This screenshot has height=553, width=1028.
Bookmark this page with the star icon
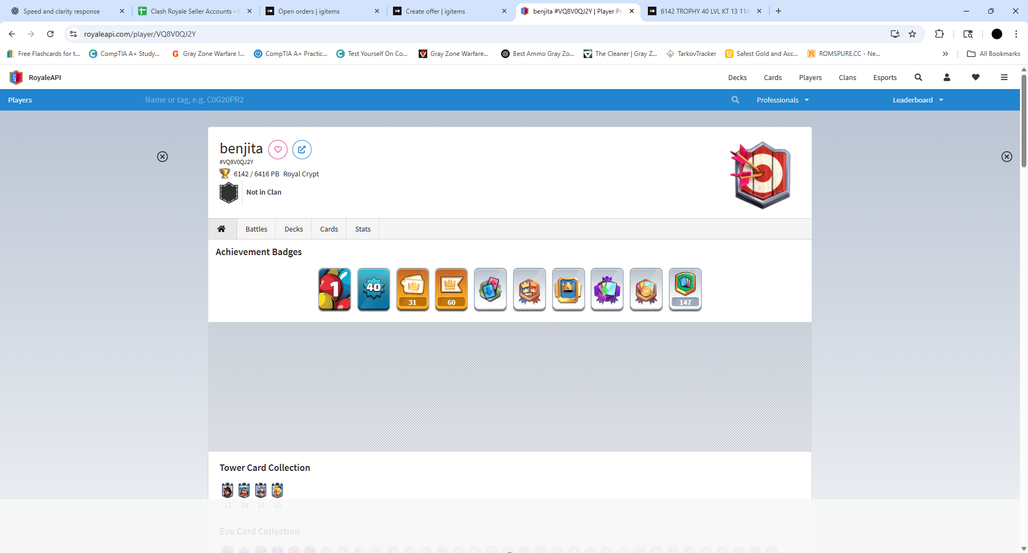(912, 34)
